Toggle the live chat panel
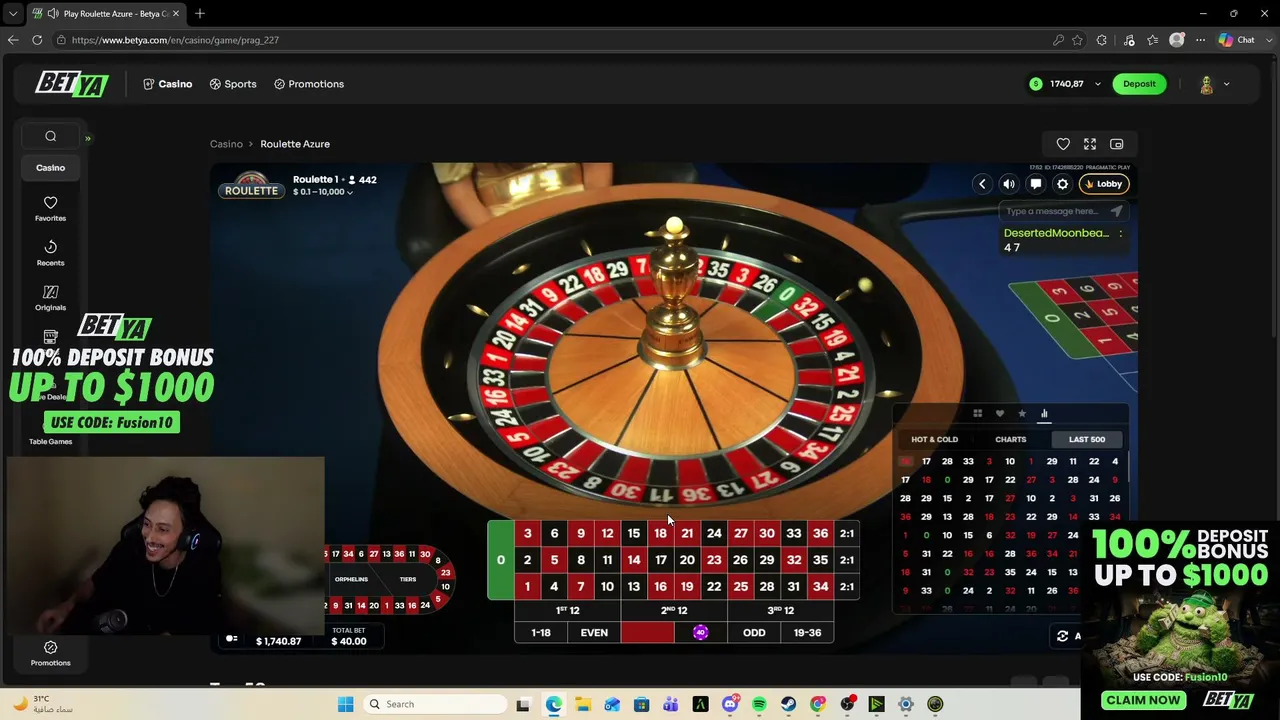The image size is (1280, 720). (x=1036, y=184)
